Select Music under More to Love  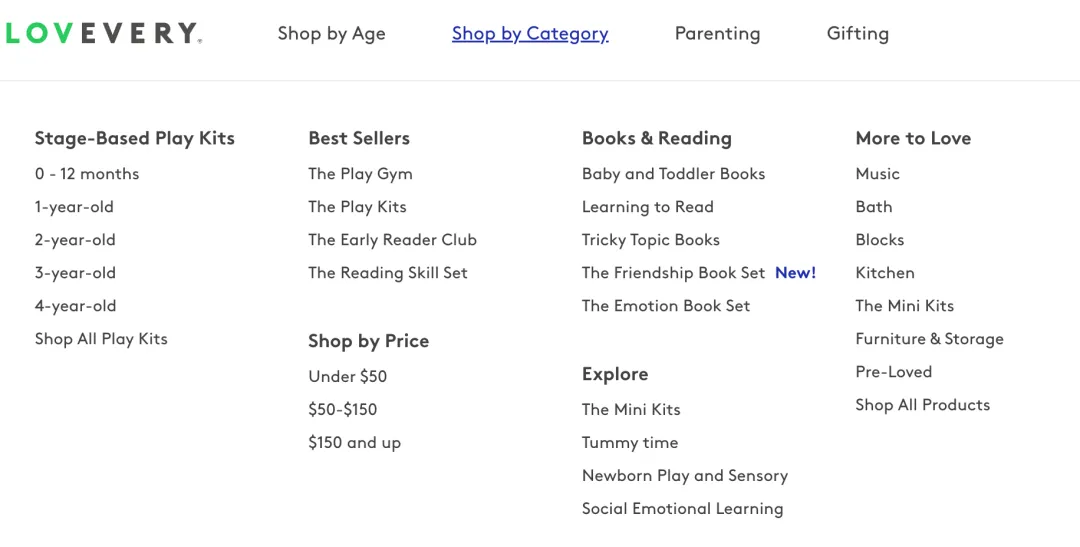pos(878,174)
